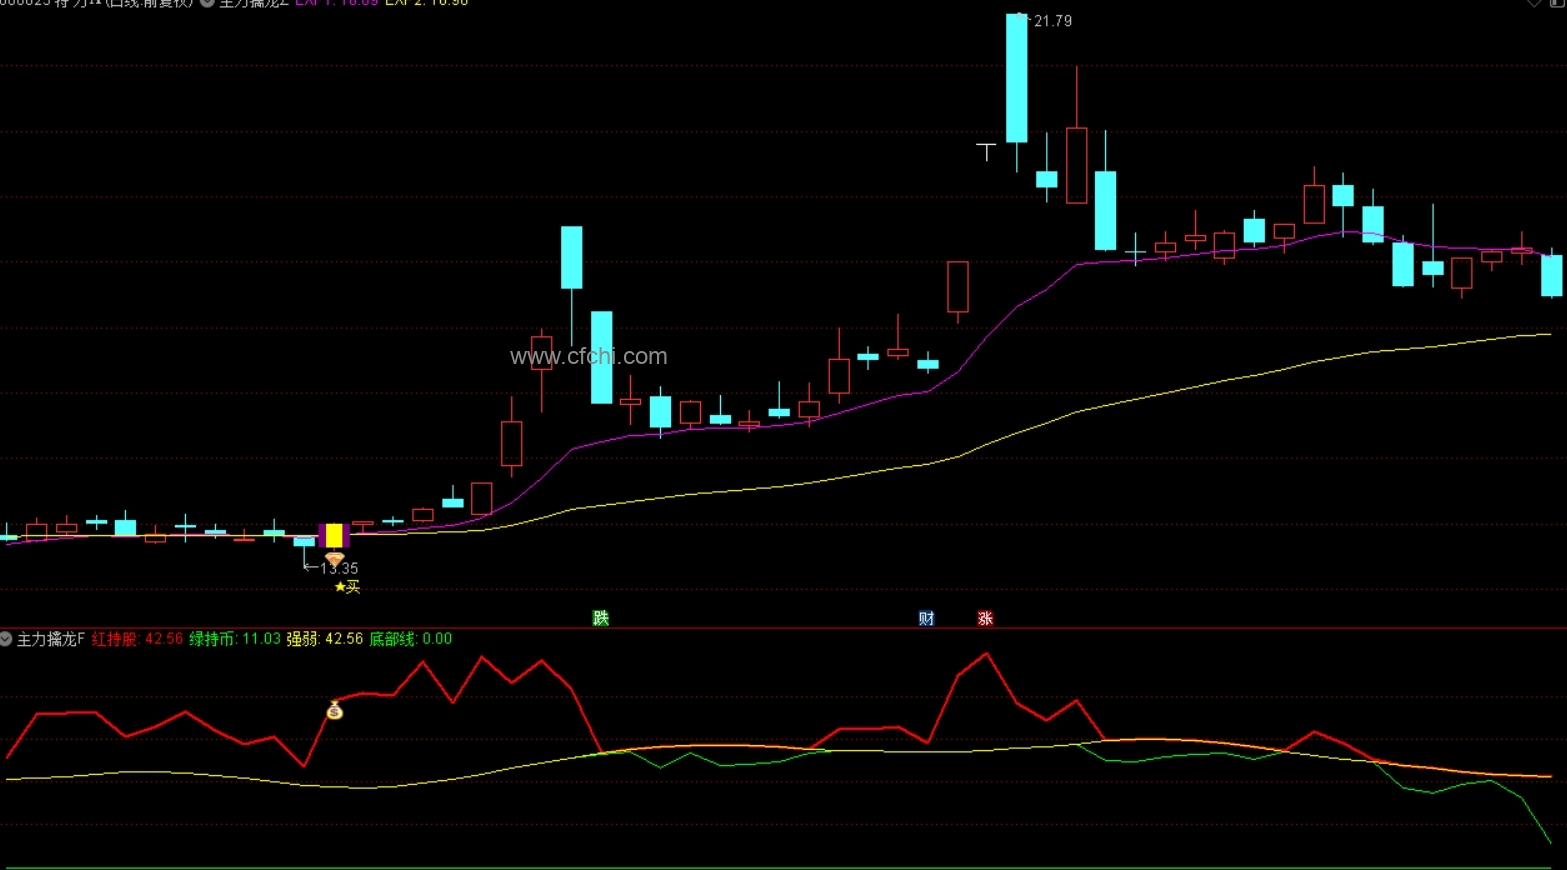The width and height of the screenshot is (1567, 870).
Task: Click the 绿持币: 11.03 value
Action: pos(235,639)
